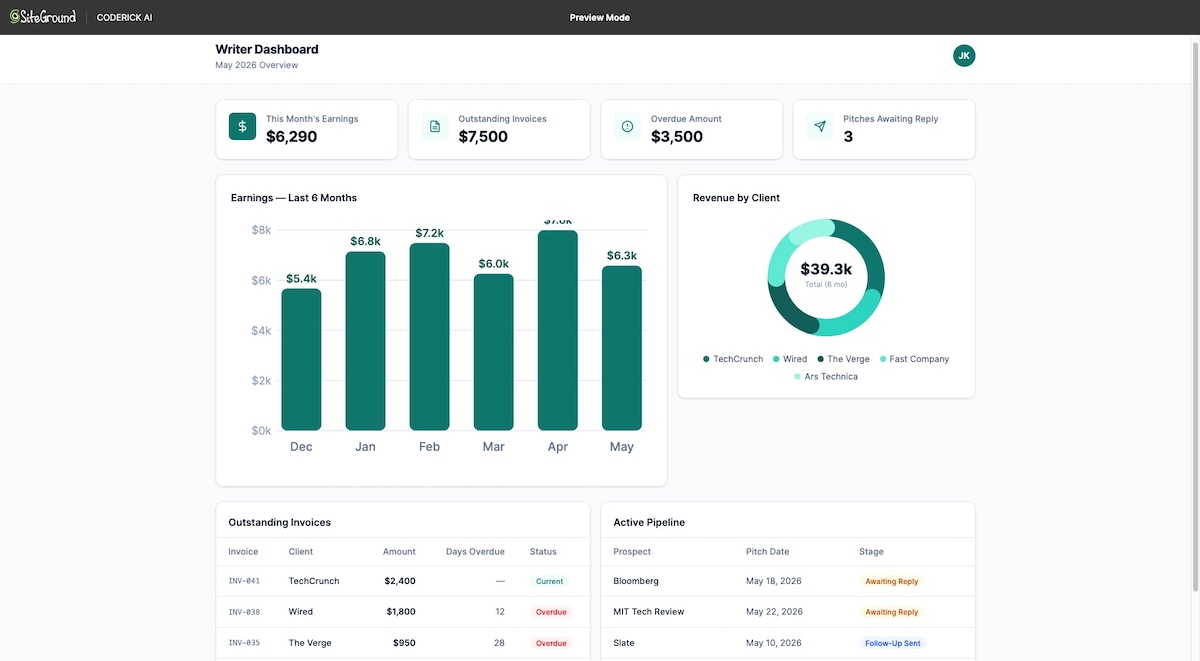Click invoice number INV-038
Image resolution: width=1200 pixels, height=661 pixels.
point(244,612)
